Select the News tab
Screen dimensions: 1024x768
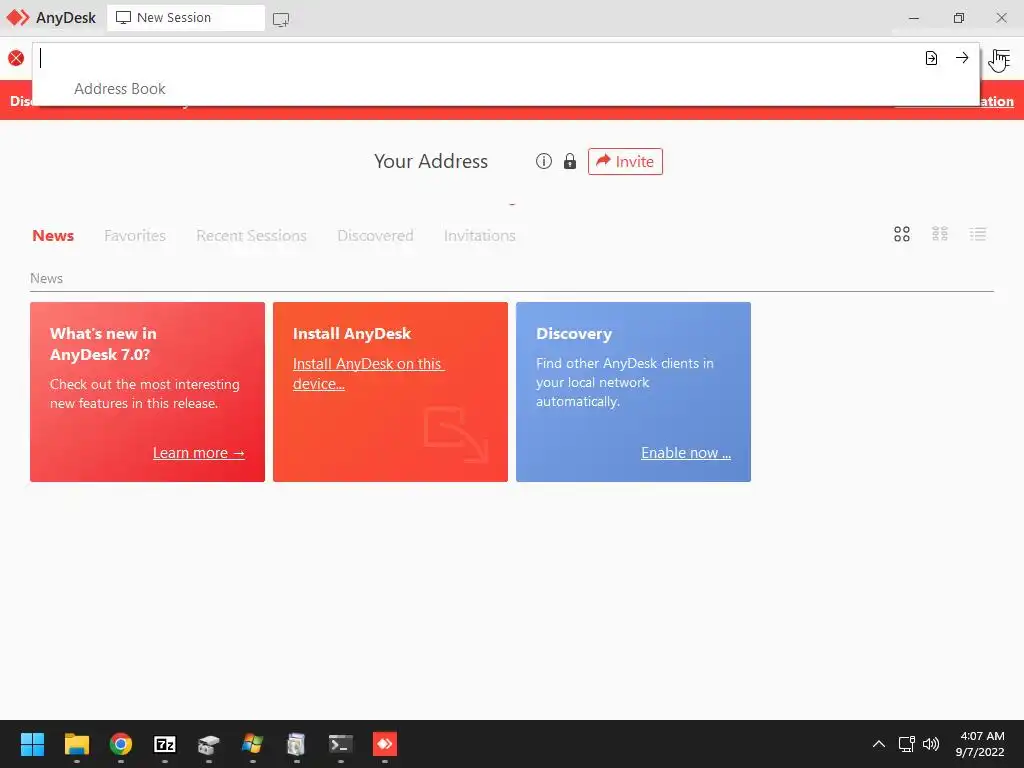(x=53, y=236)
